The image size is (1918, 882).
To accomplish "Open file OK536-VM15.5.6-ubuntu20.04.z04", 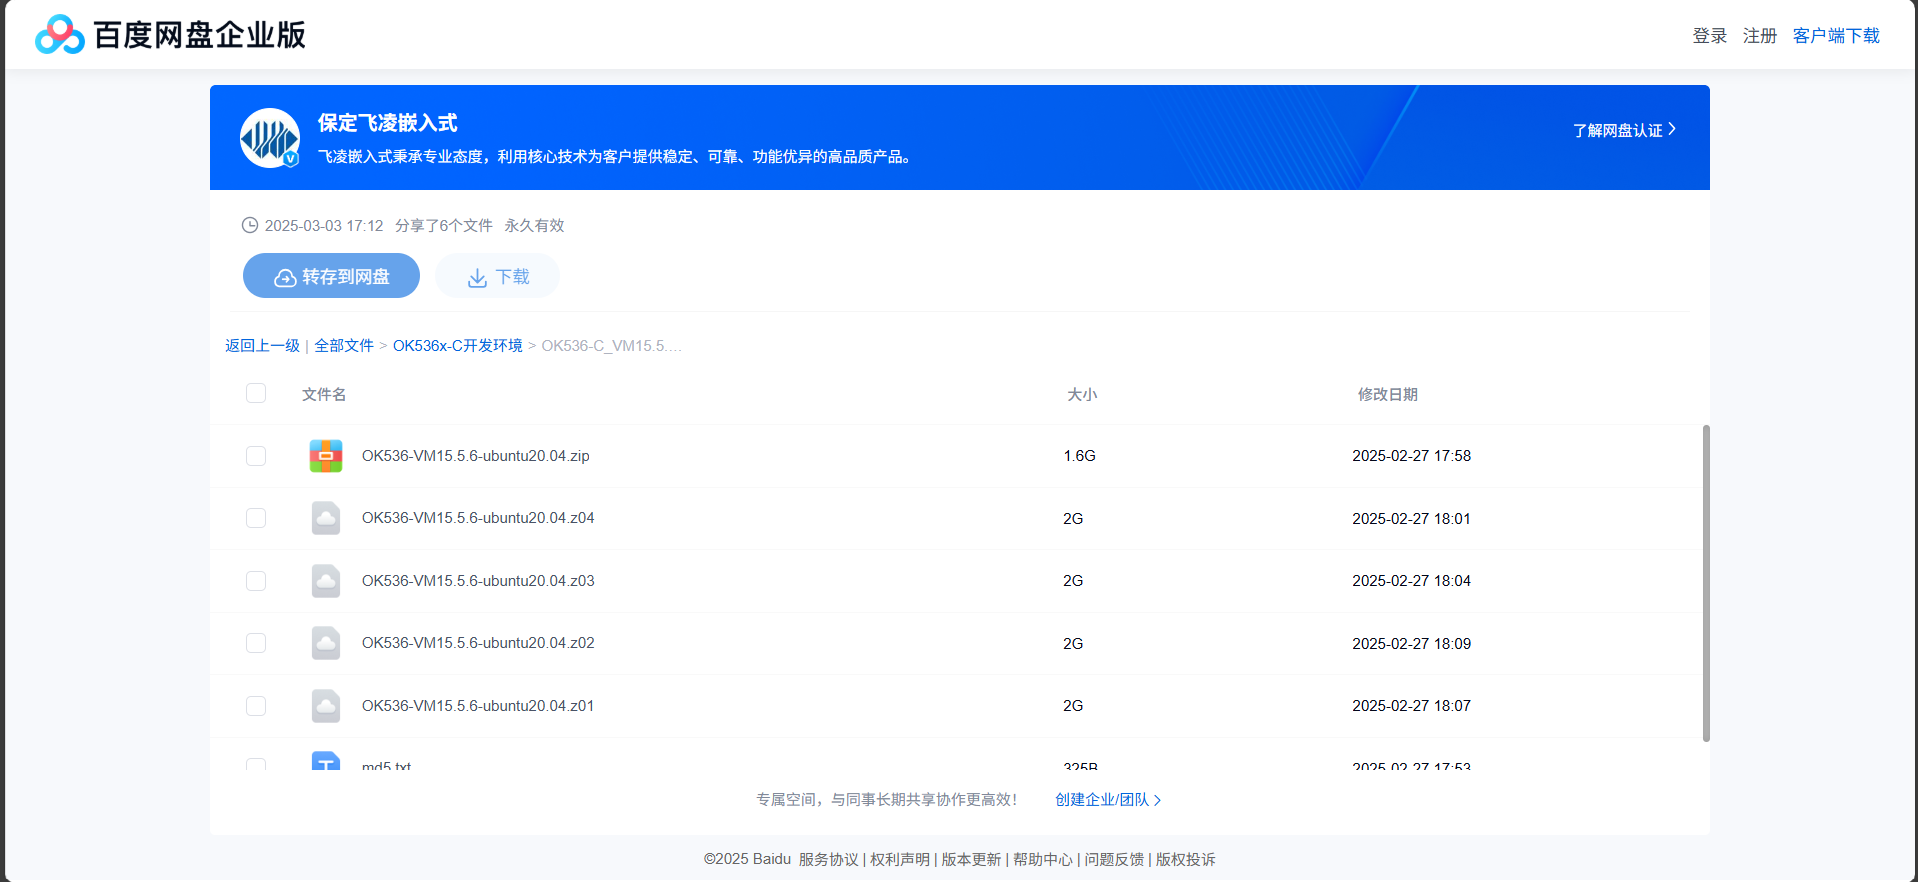I will [x=478, y=518].
